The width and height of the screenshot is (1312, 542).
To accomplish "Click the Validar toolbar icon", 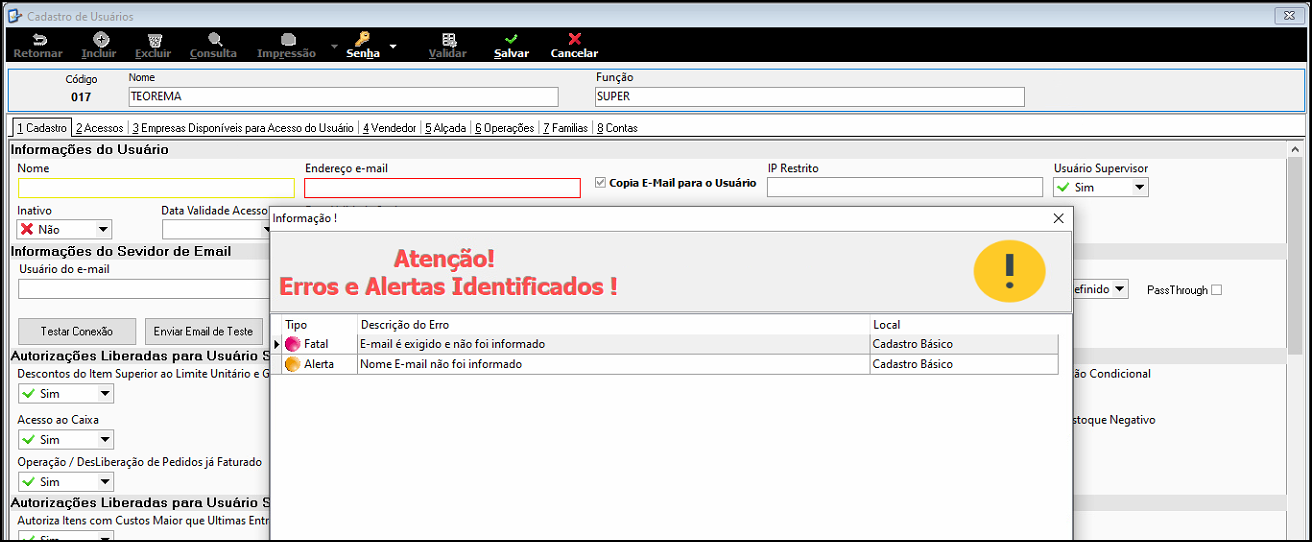I will [x=448, y=39].
